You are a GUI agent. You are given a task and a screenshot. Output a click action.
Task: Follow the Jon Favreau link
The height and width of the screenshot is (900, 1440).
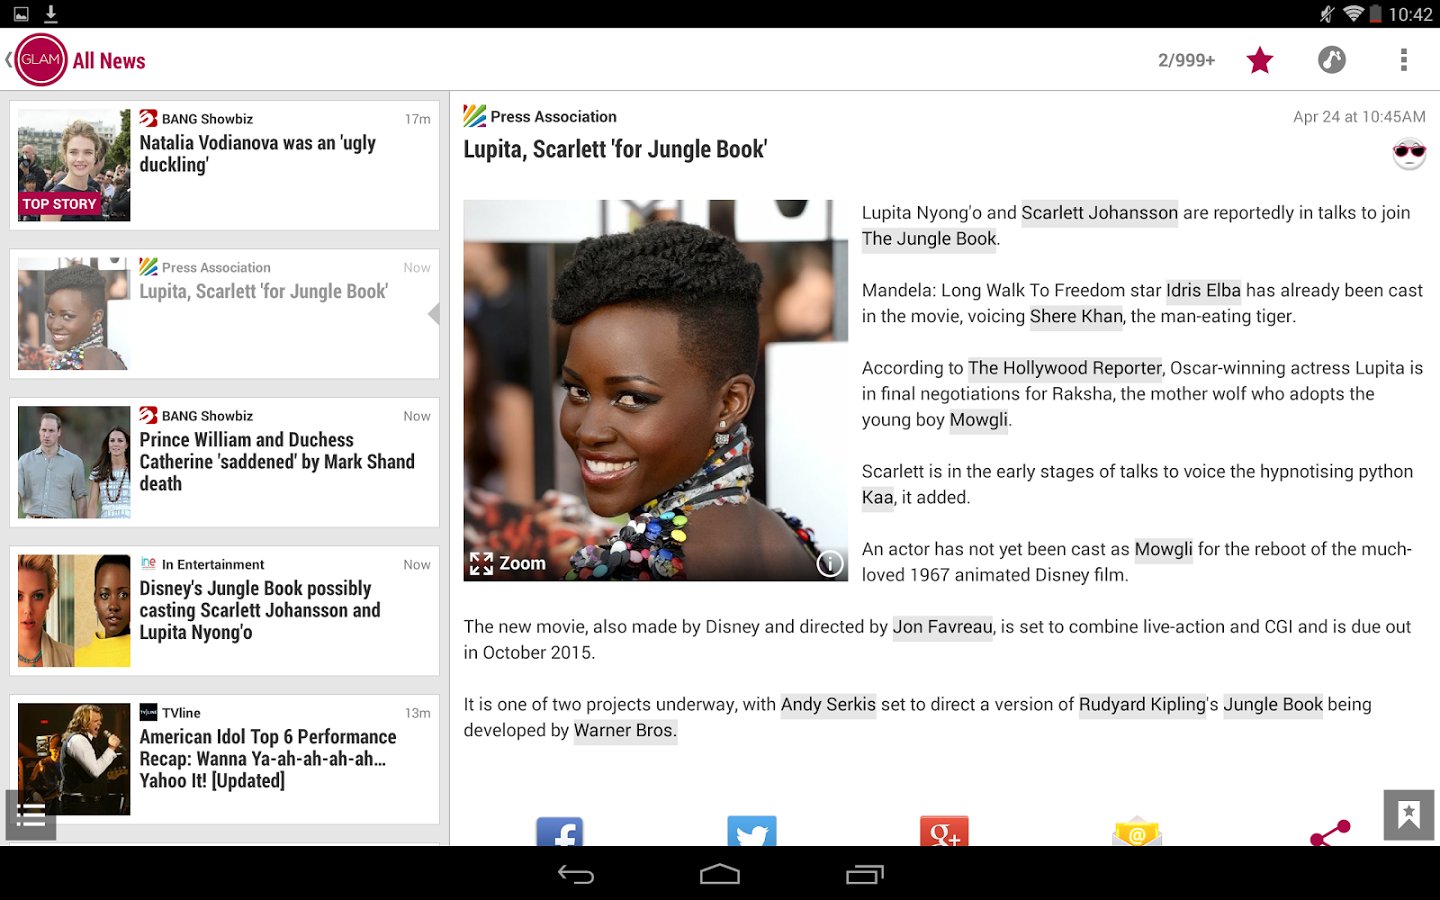(x=943, y=628)
